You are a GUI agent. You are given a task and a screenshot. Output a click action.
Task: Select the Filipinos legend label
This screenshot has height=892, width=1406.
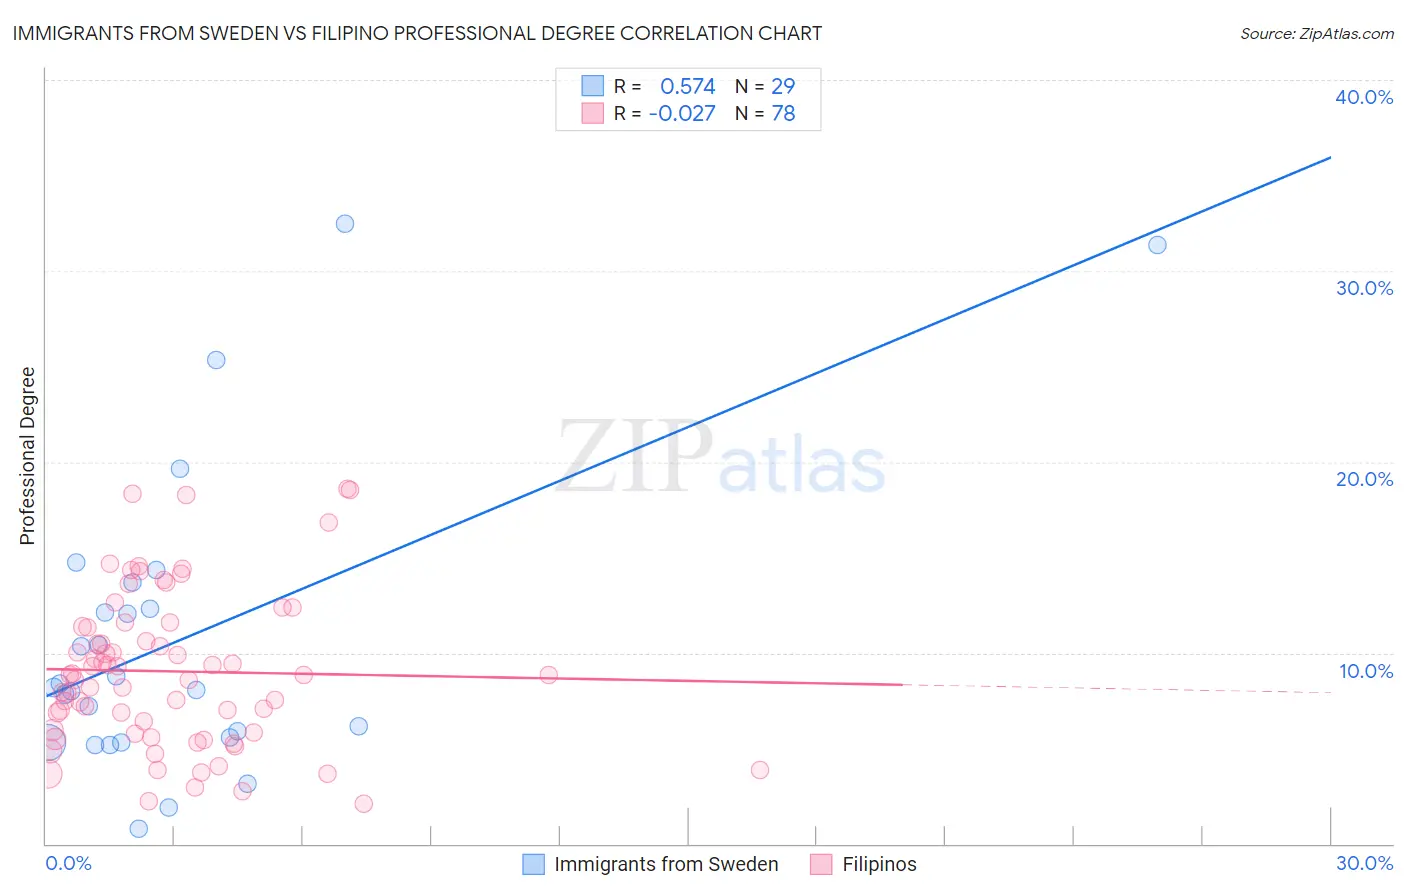point(879,864)
